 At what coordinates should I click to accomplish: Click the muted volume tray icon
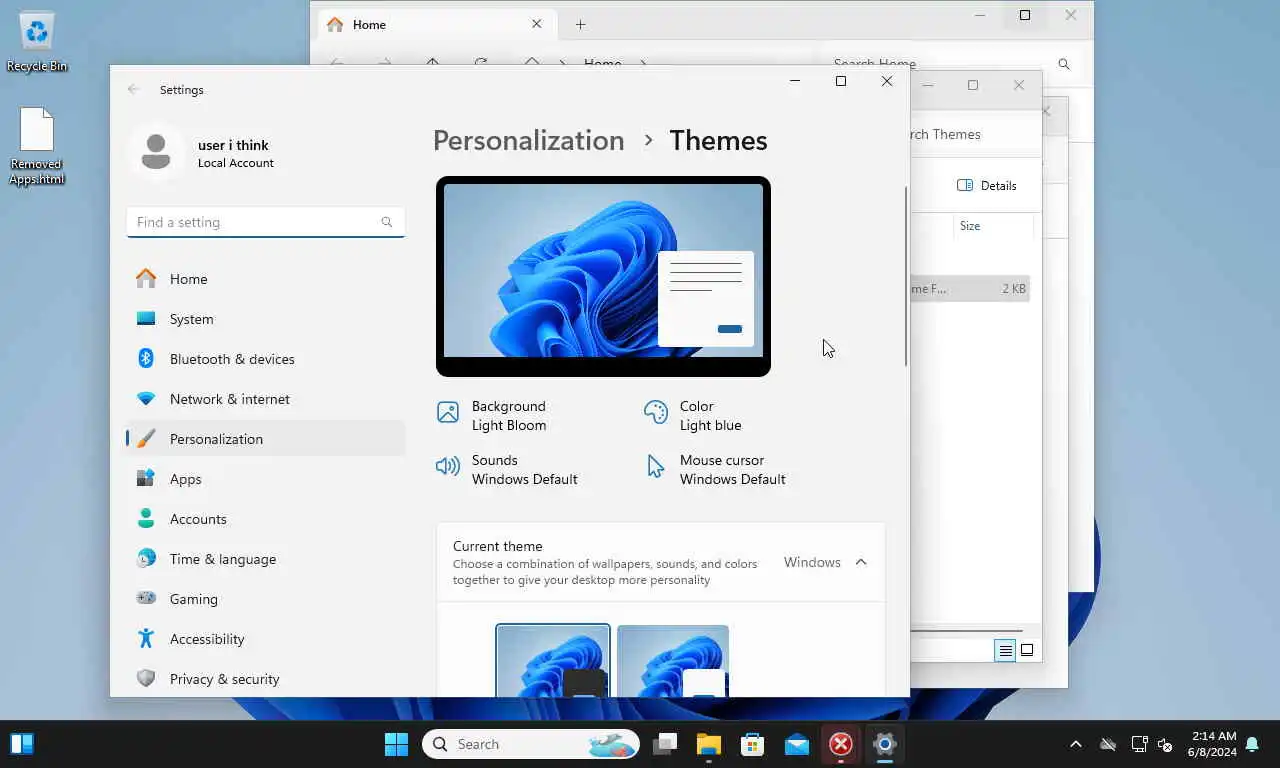pyautogui.click(x=1165, y=744)
